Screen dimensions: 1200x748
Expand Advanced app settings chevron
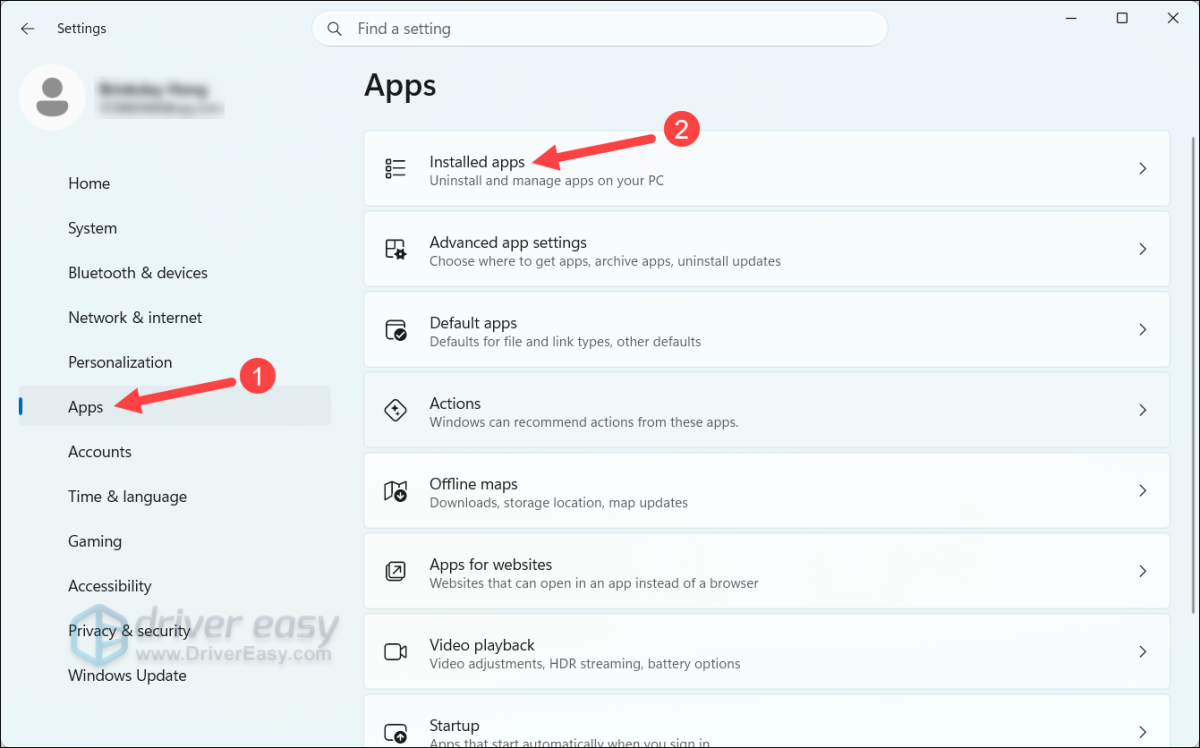pos(1142,249)
